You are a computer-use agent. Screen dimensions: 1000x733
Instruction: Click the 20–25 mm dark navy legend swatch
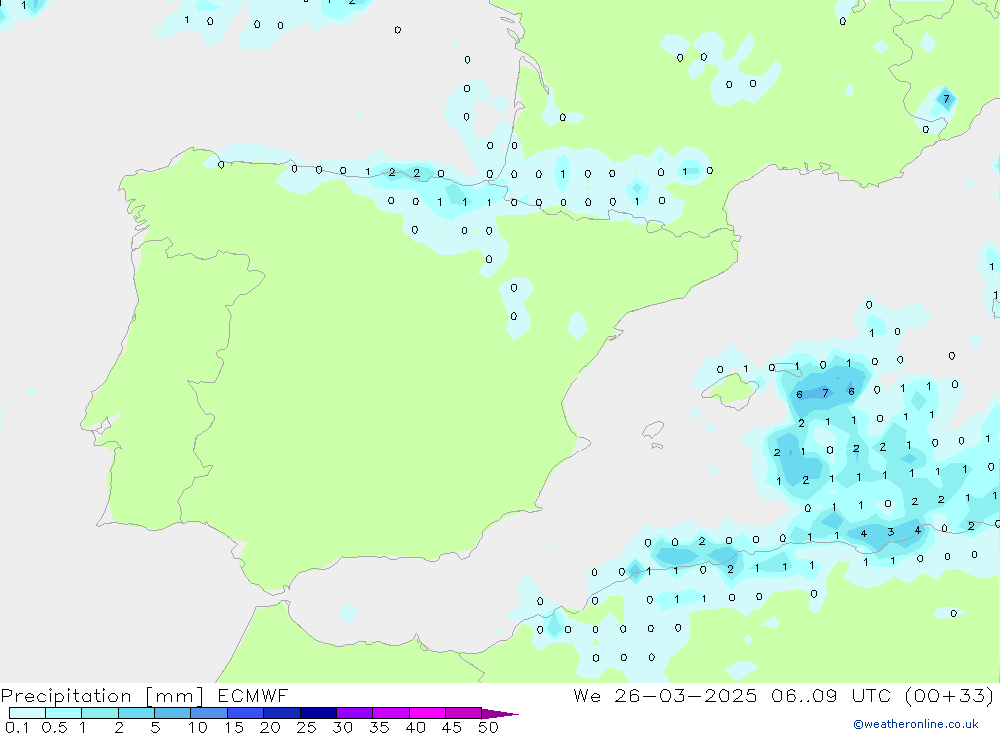click(281, 713)
